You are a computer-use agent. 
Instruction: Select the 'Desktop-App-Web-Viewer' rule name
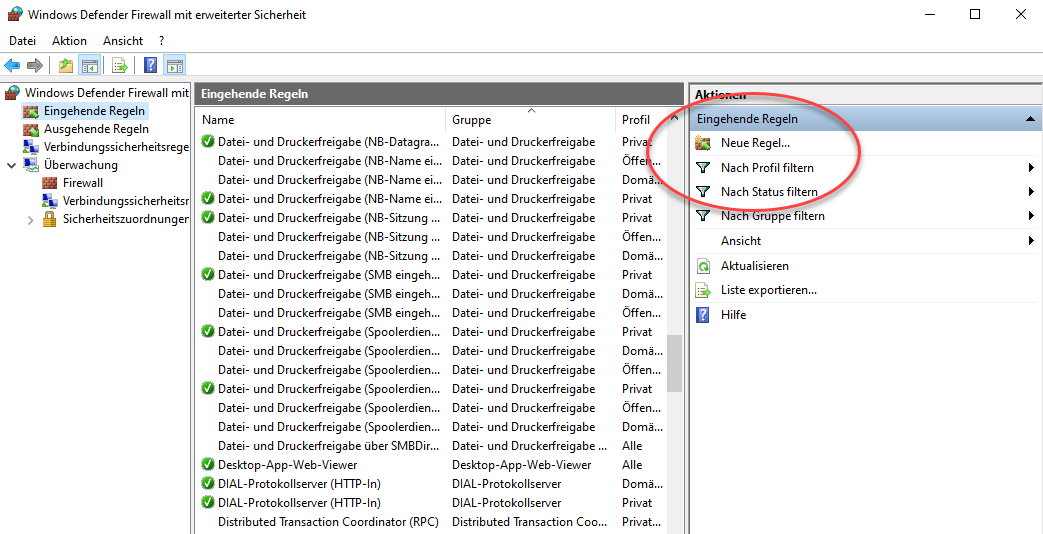287,465
